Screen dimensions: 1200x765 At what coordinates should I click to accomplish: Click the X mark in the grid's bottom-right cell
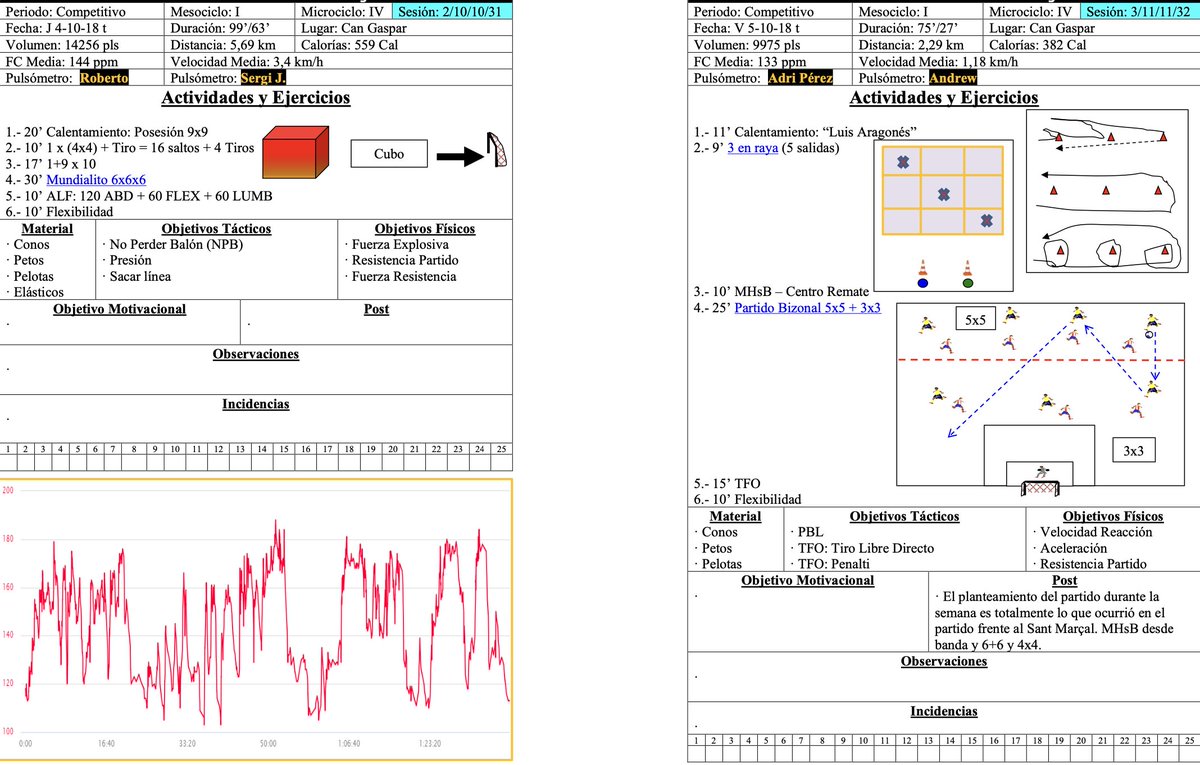click(x=986, y=221)
